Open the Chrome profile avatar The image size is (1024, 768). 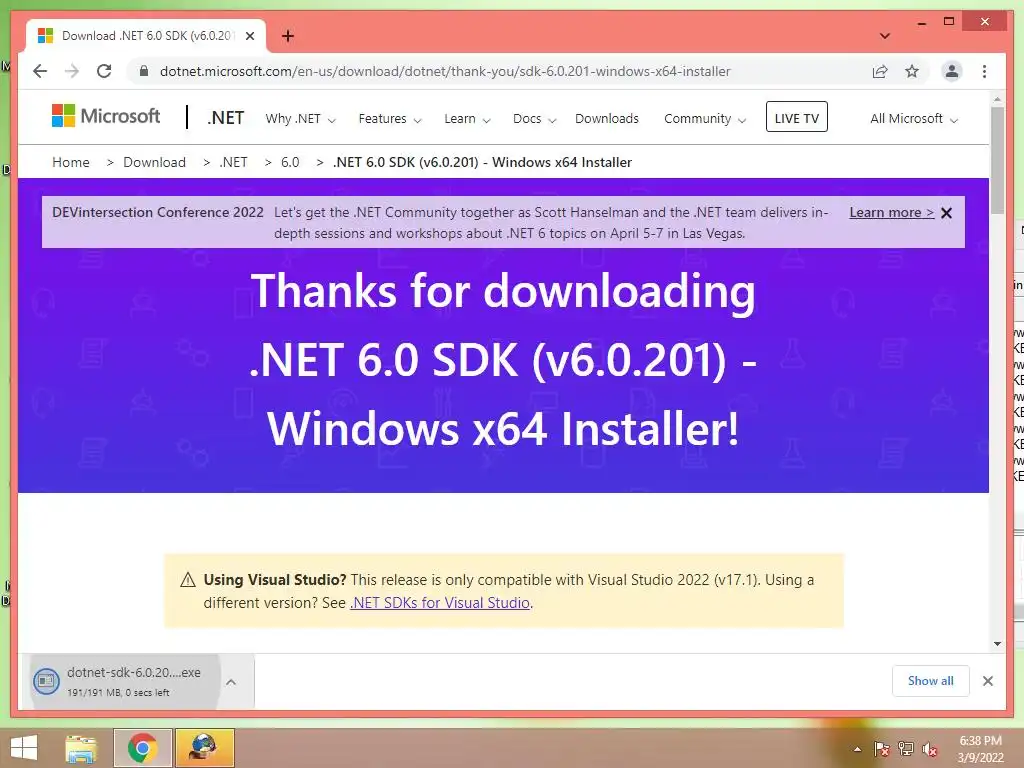tap(952, 71)
